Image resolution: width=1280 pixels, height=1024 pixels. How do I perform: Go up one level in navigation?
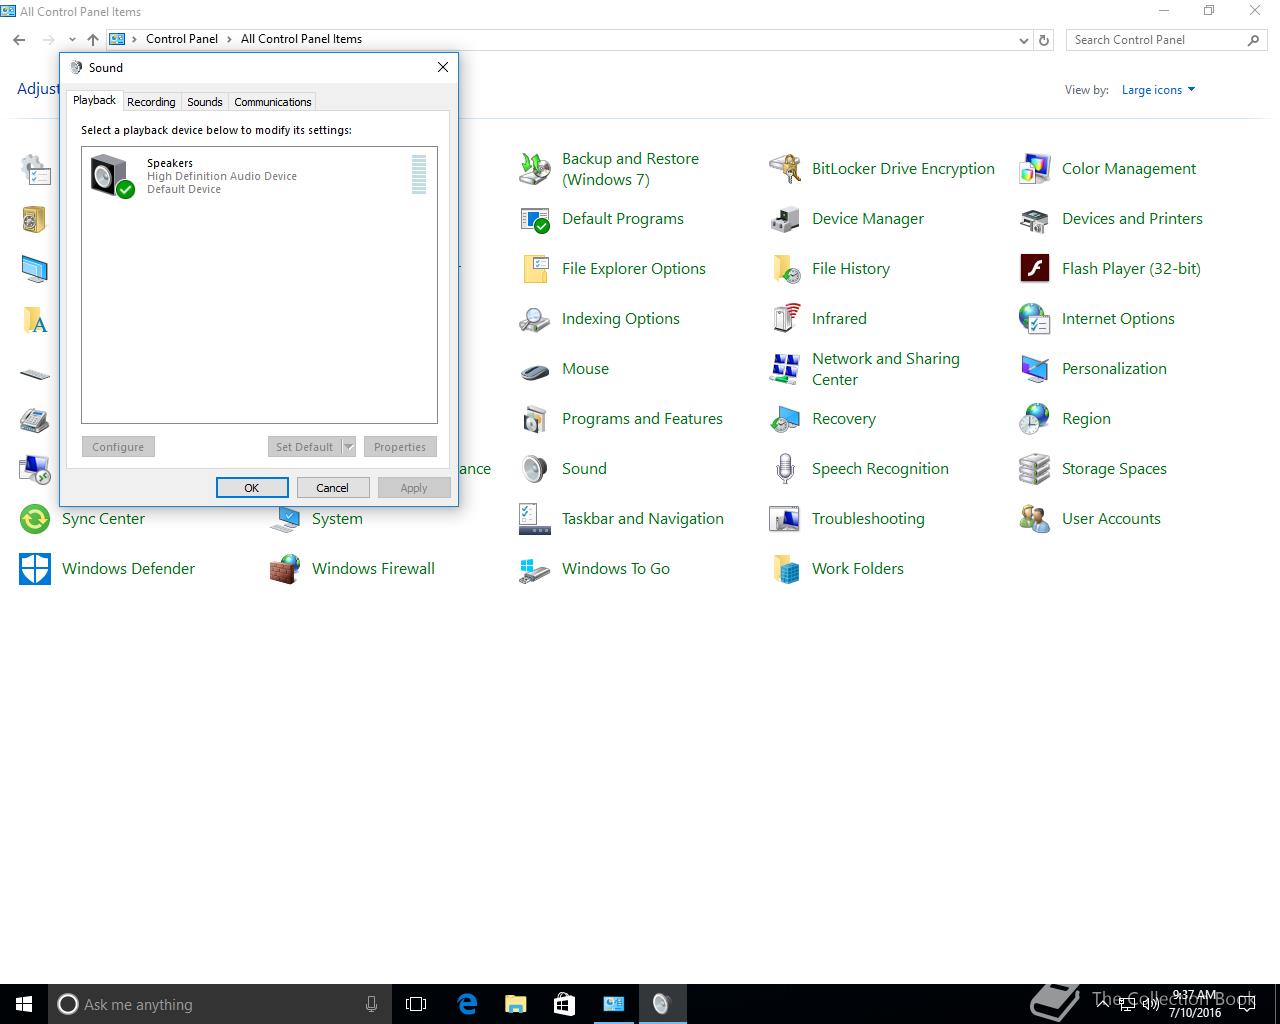[93, 40]
